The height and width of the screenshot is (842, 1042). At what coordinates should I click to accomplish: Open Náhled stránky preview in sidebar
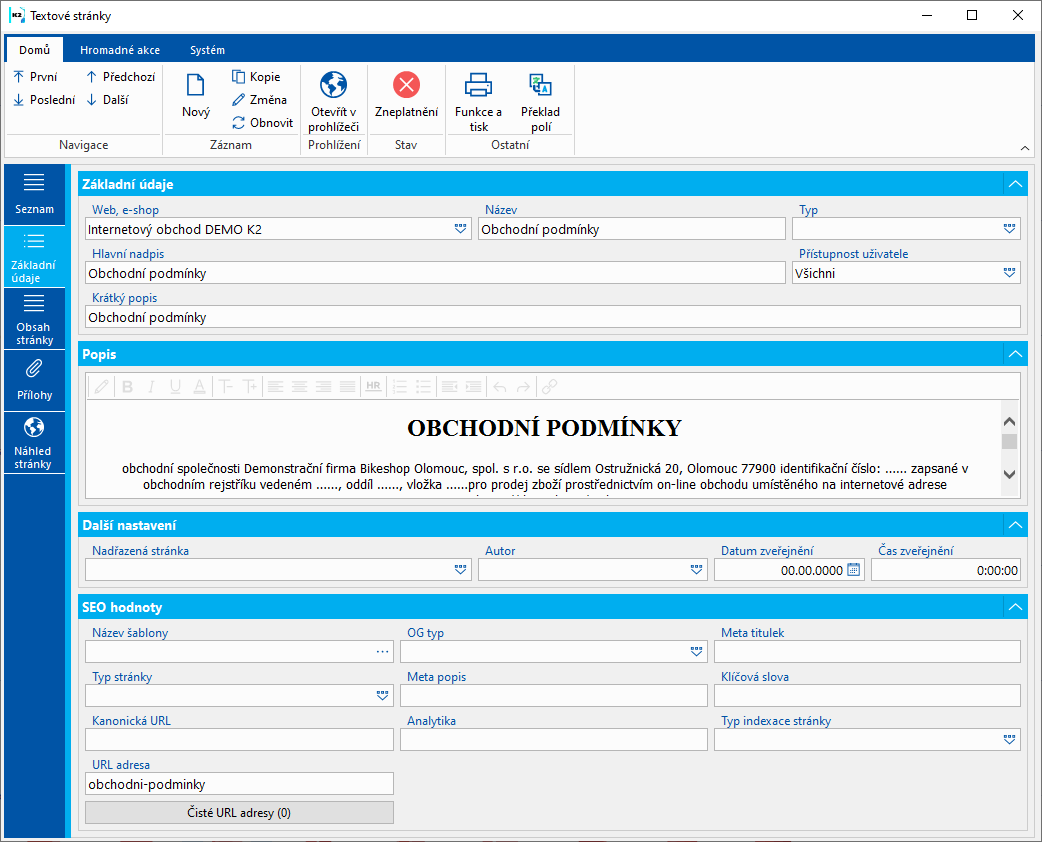(34, 443)
